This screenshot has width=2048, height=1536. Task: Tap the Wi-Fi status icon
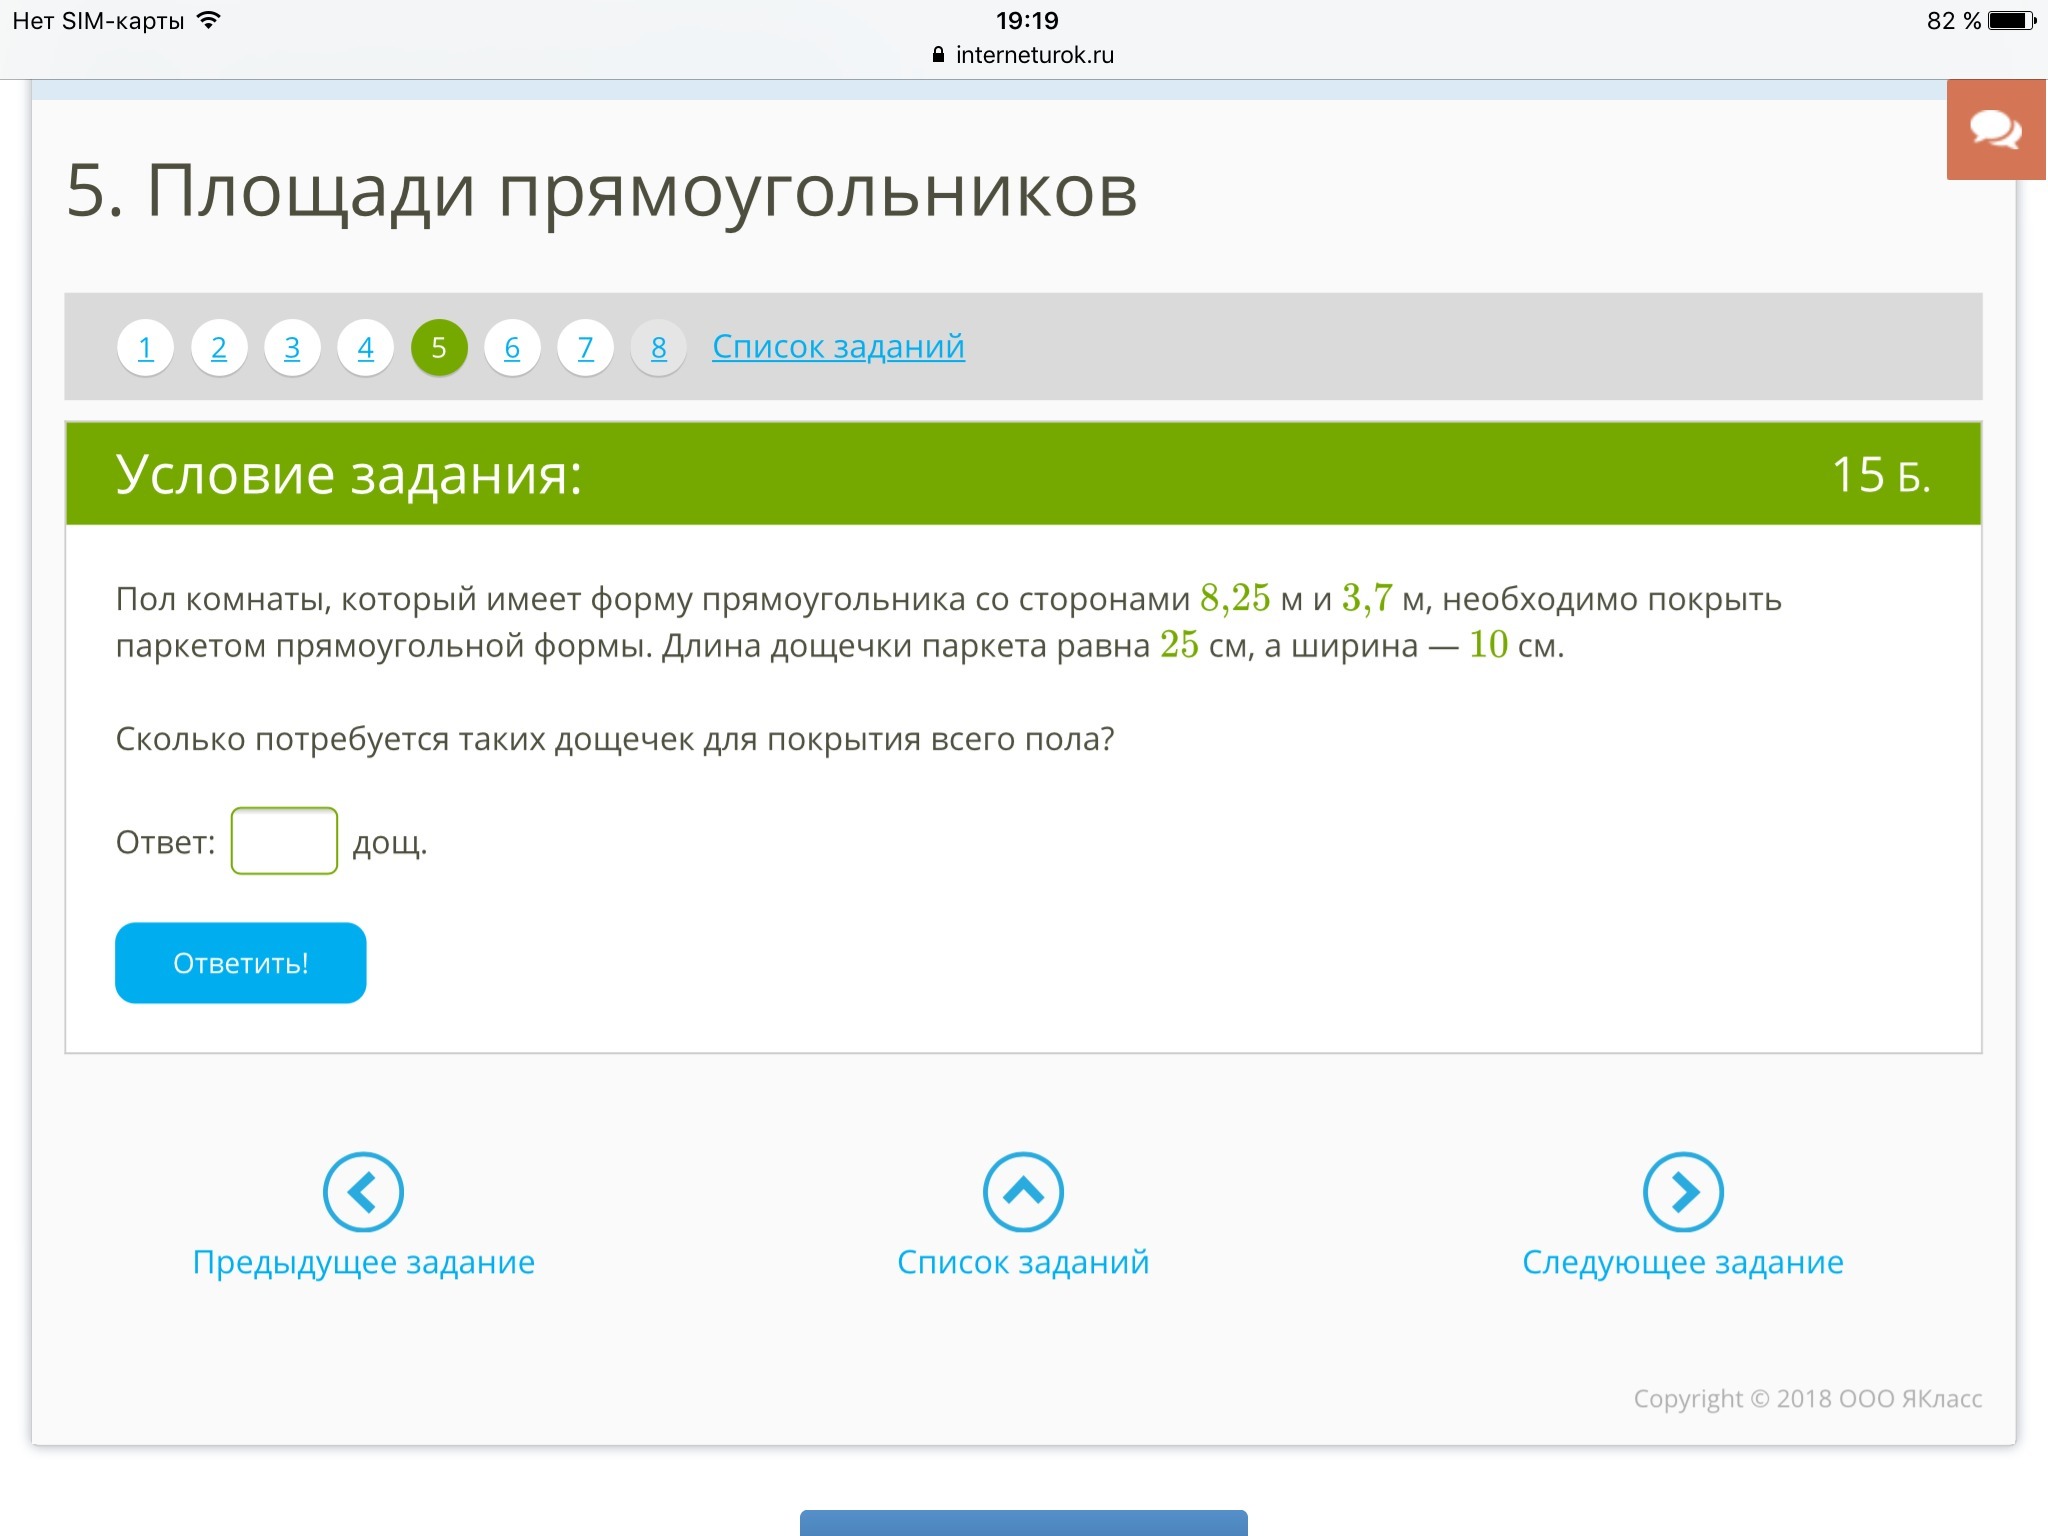coord(209,20)
